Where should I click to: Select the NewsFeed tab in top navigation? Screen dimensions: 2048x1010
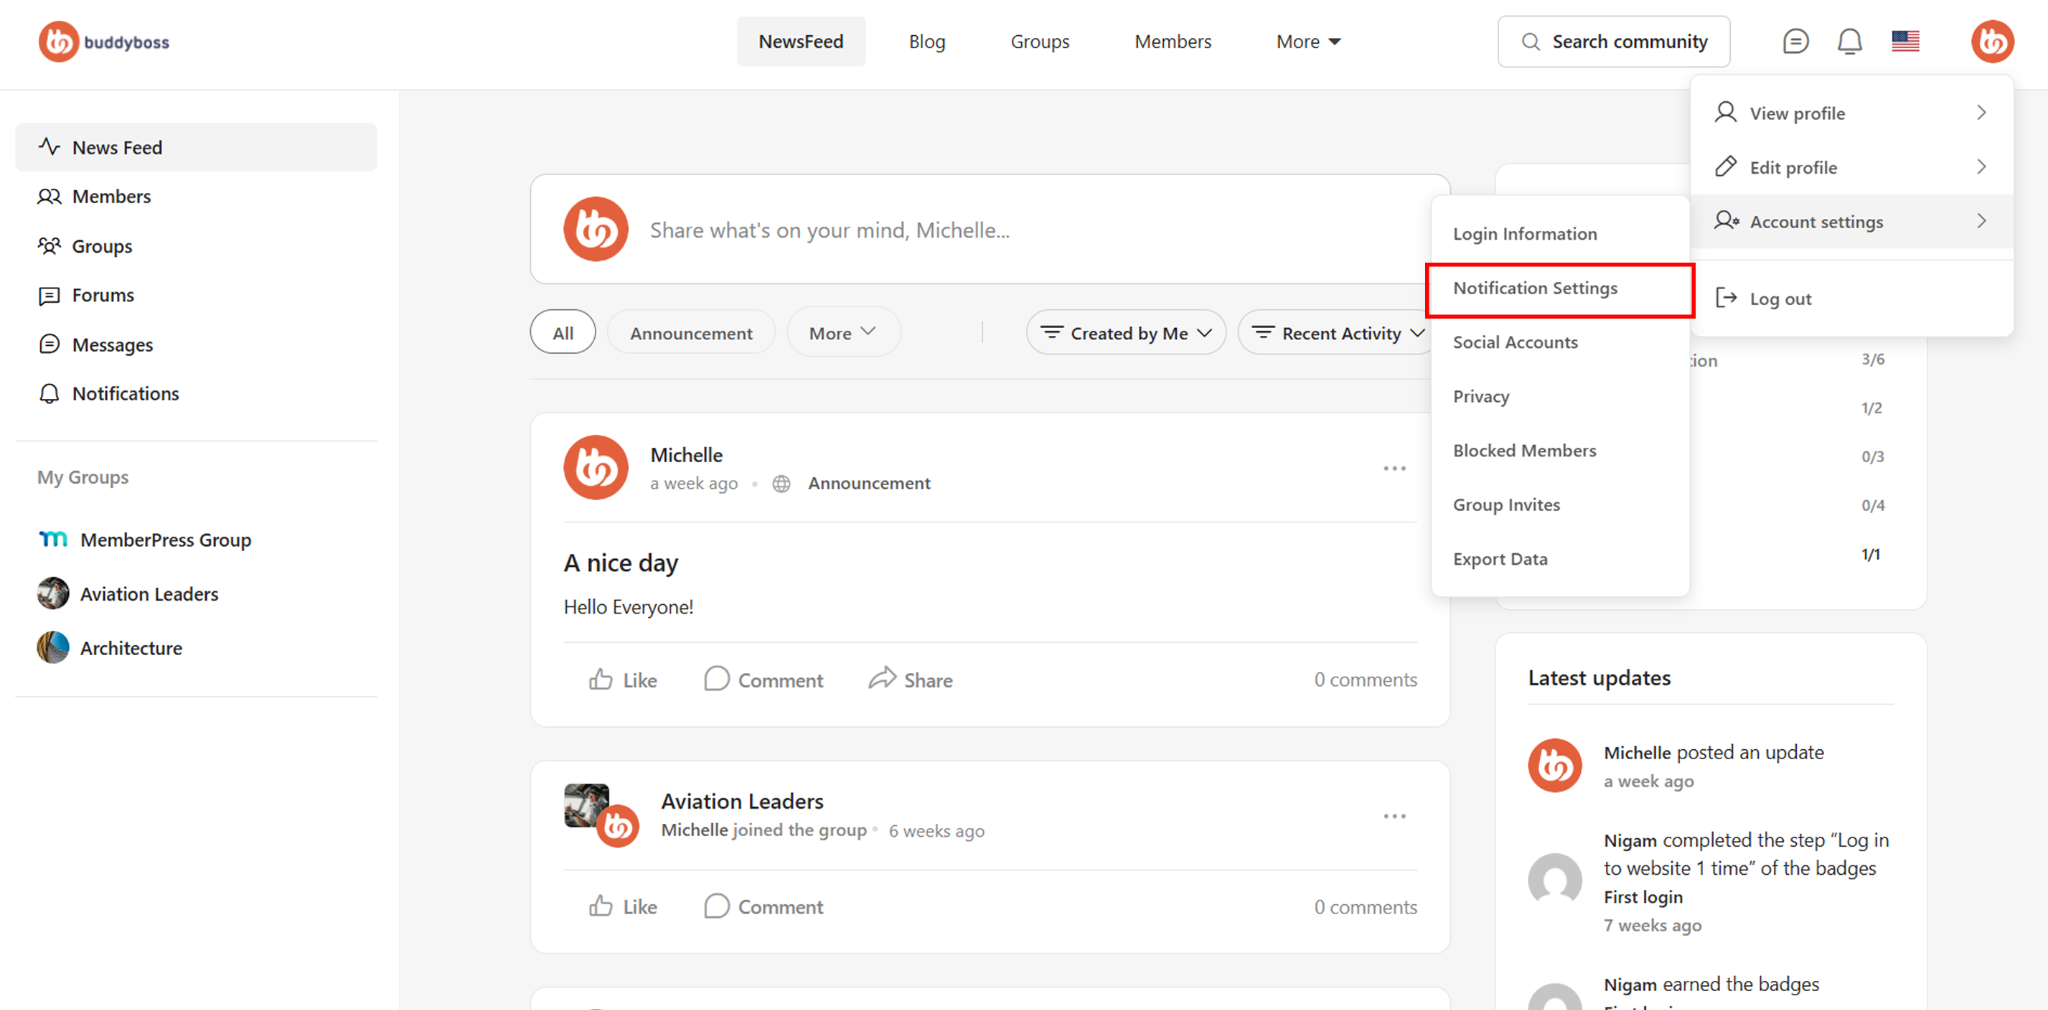pyautogui.click(x=801, y=41)
